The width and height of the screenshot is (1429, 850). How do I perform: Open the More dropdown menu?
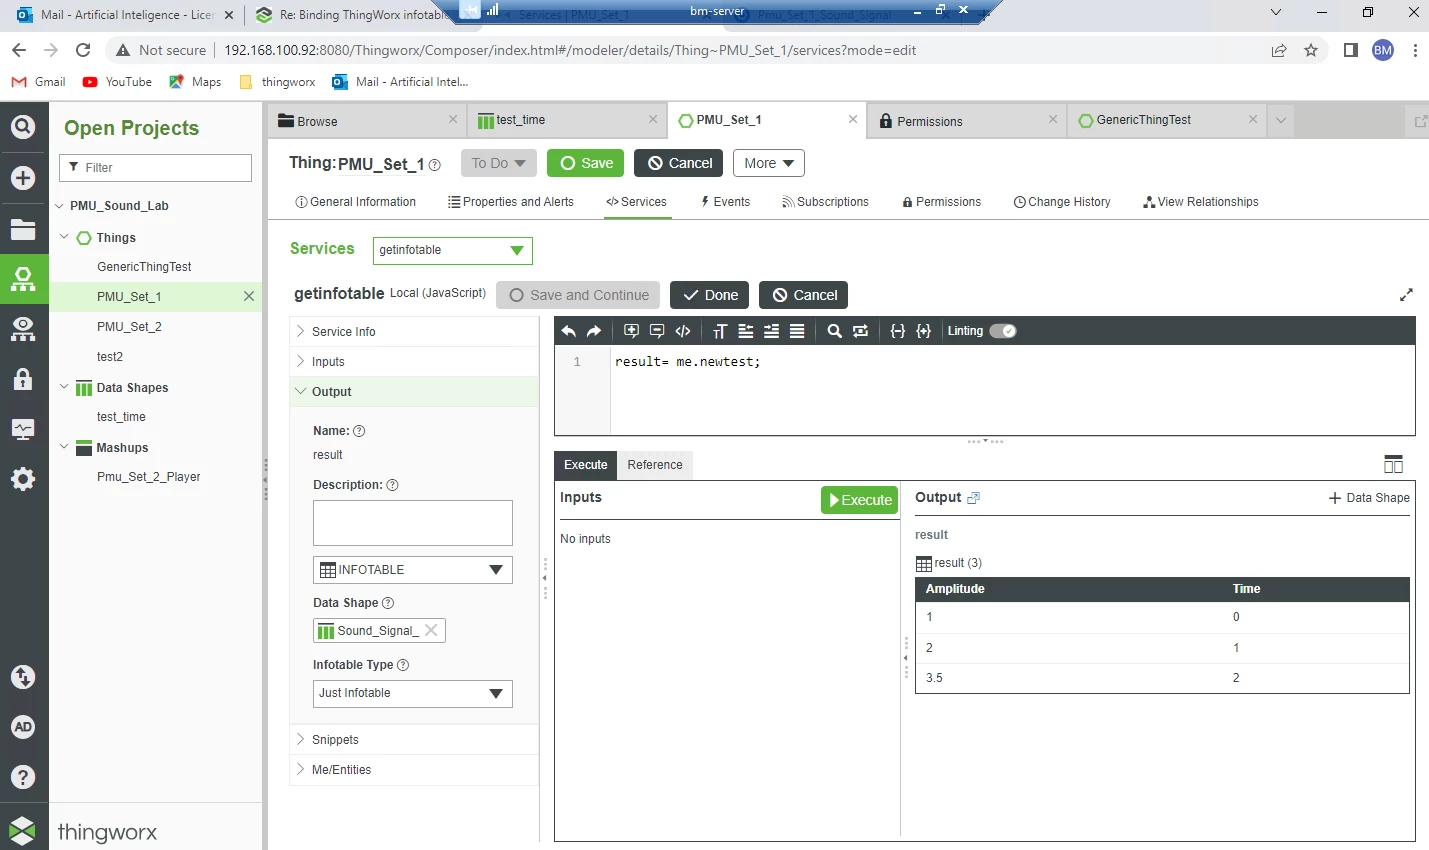[x=769, y=163]
